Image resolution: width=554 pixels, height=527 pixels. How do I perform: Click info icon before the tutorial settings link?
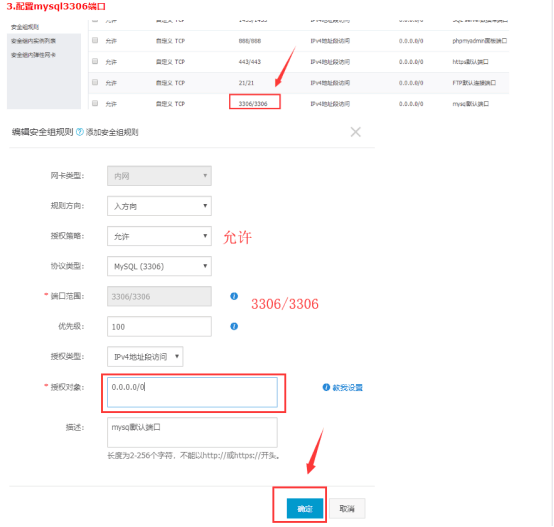coord(326,387)
